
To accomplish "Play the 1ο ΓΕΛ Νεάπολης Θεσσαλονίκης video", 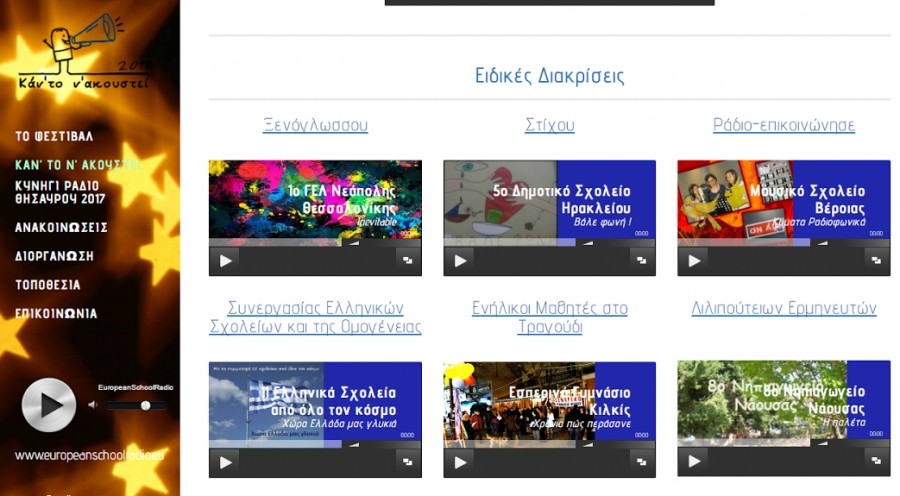I will [225, 261].
